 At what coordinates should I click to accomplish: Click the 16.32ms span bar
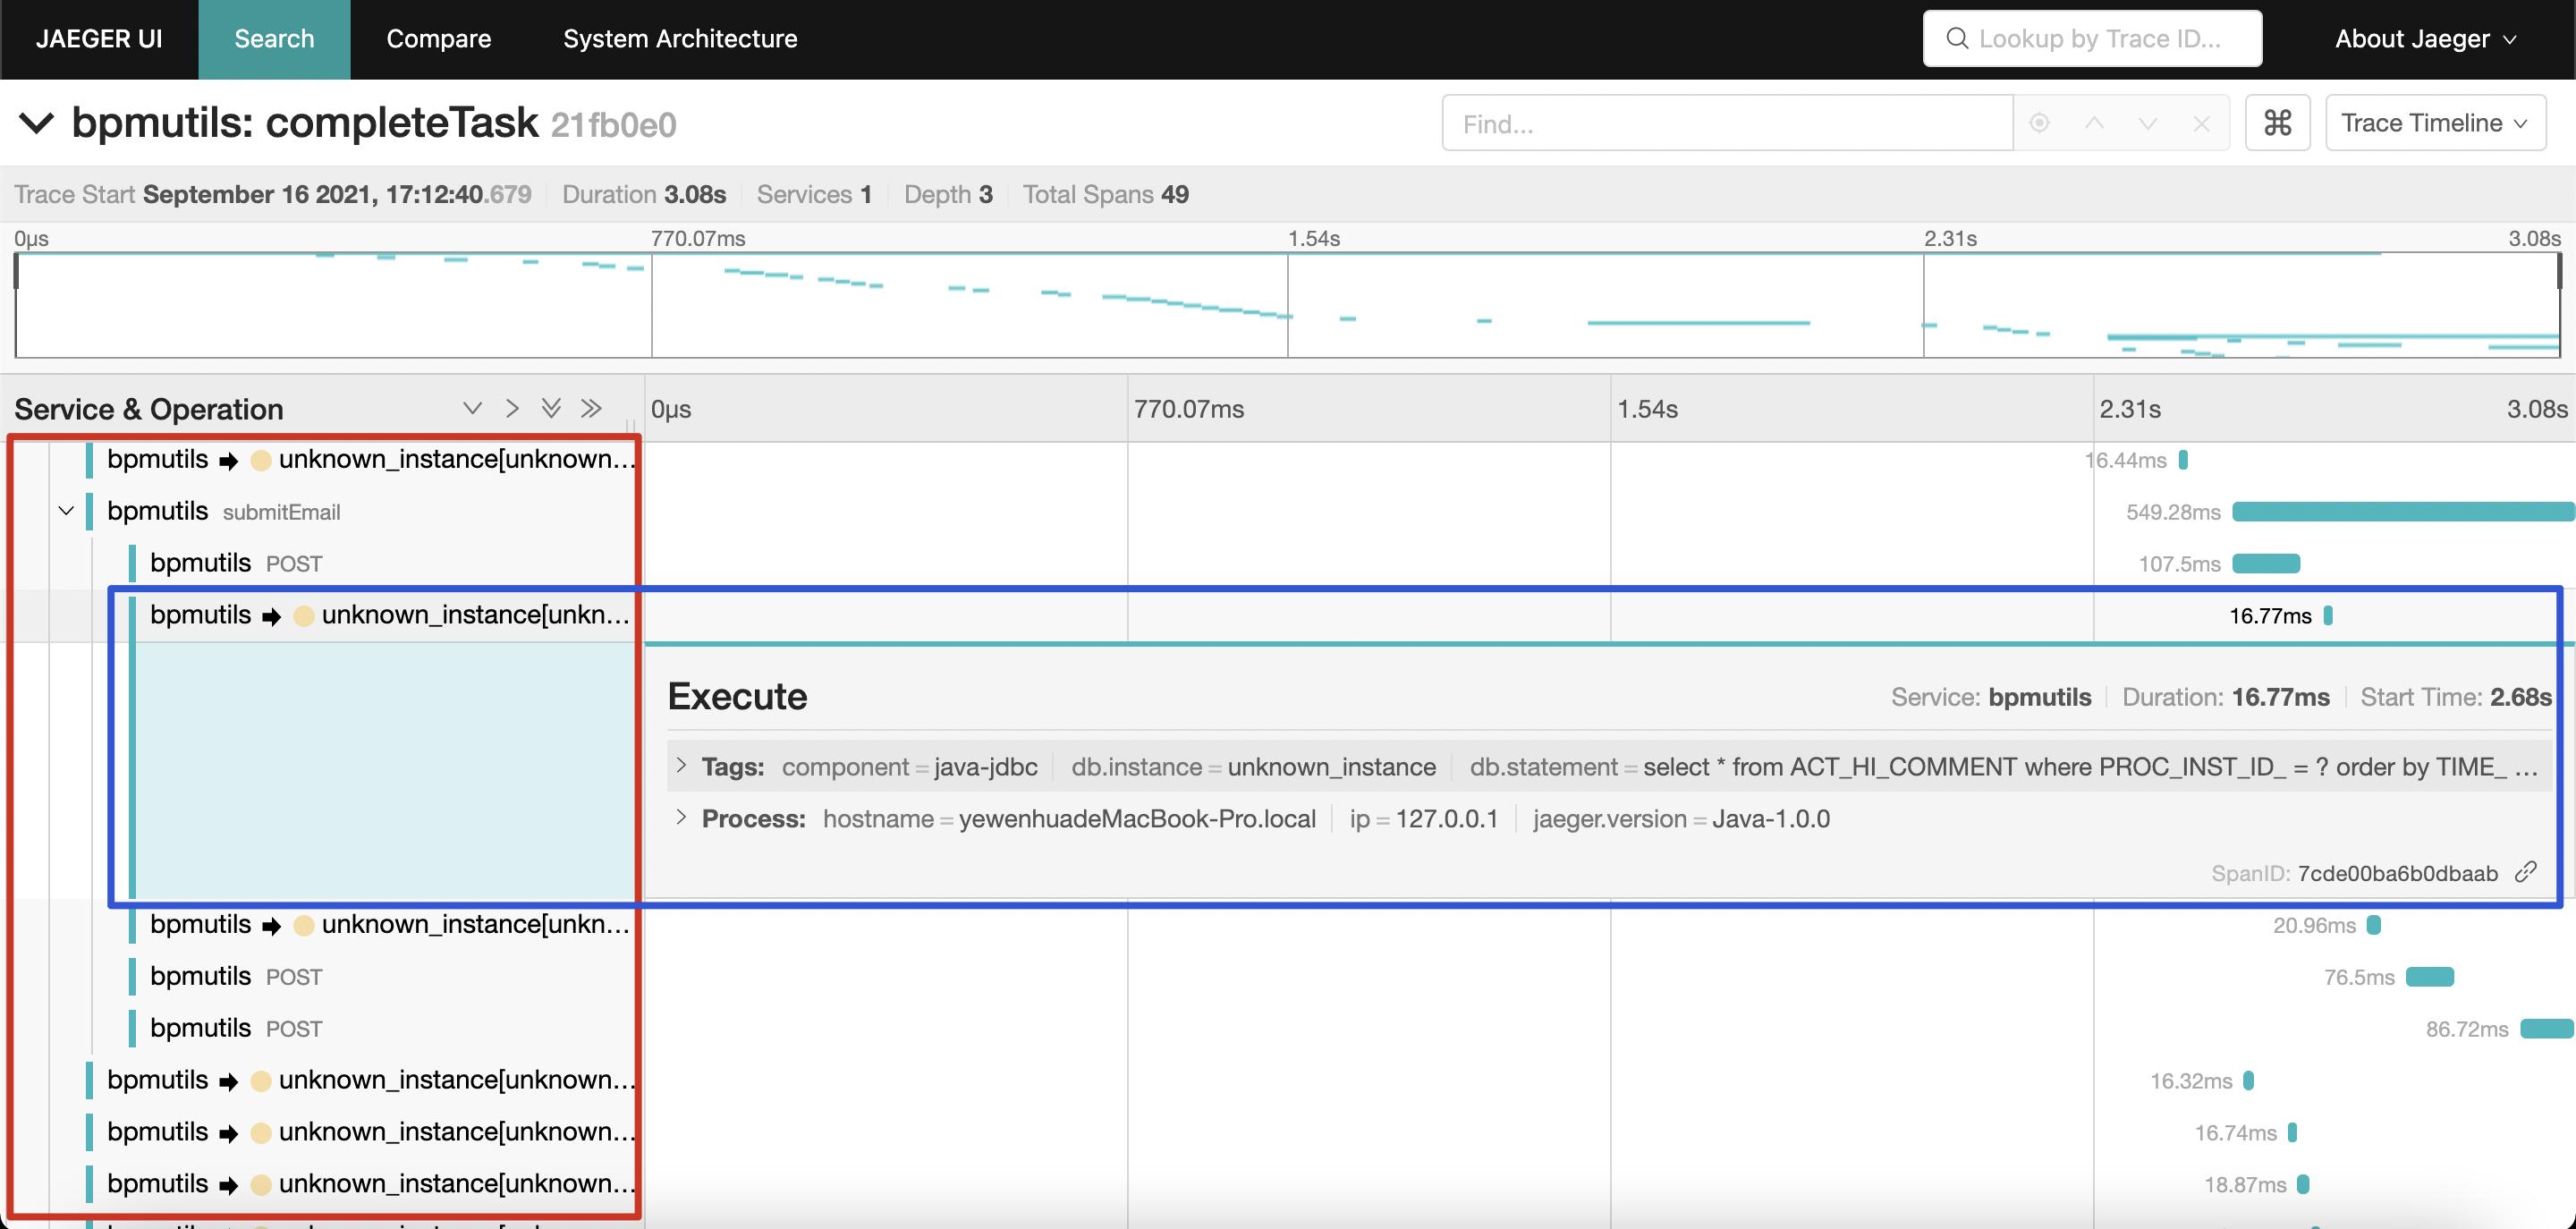[2248, 1081]
